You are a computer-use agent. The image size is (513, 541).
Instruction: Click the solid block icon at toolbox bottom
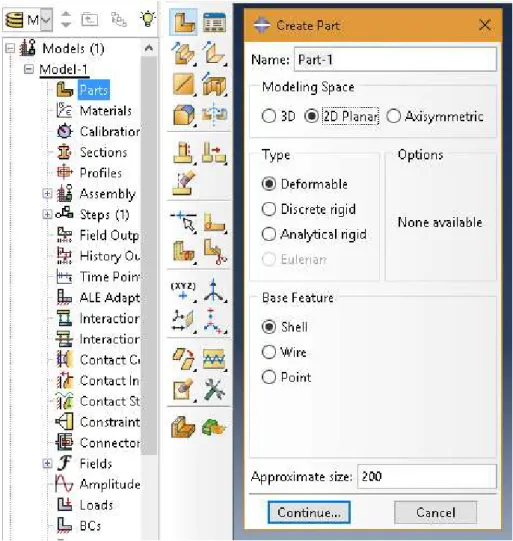click(x=183, y=428)
